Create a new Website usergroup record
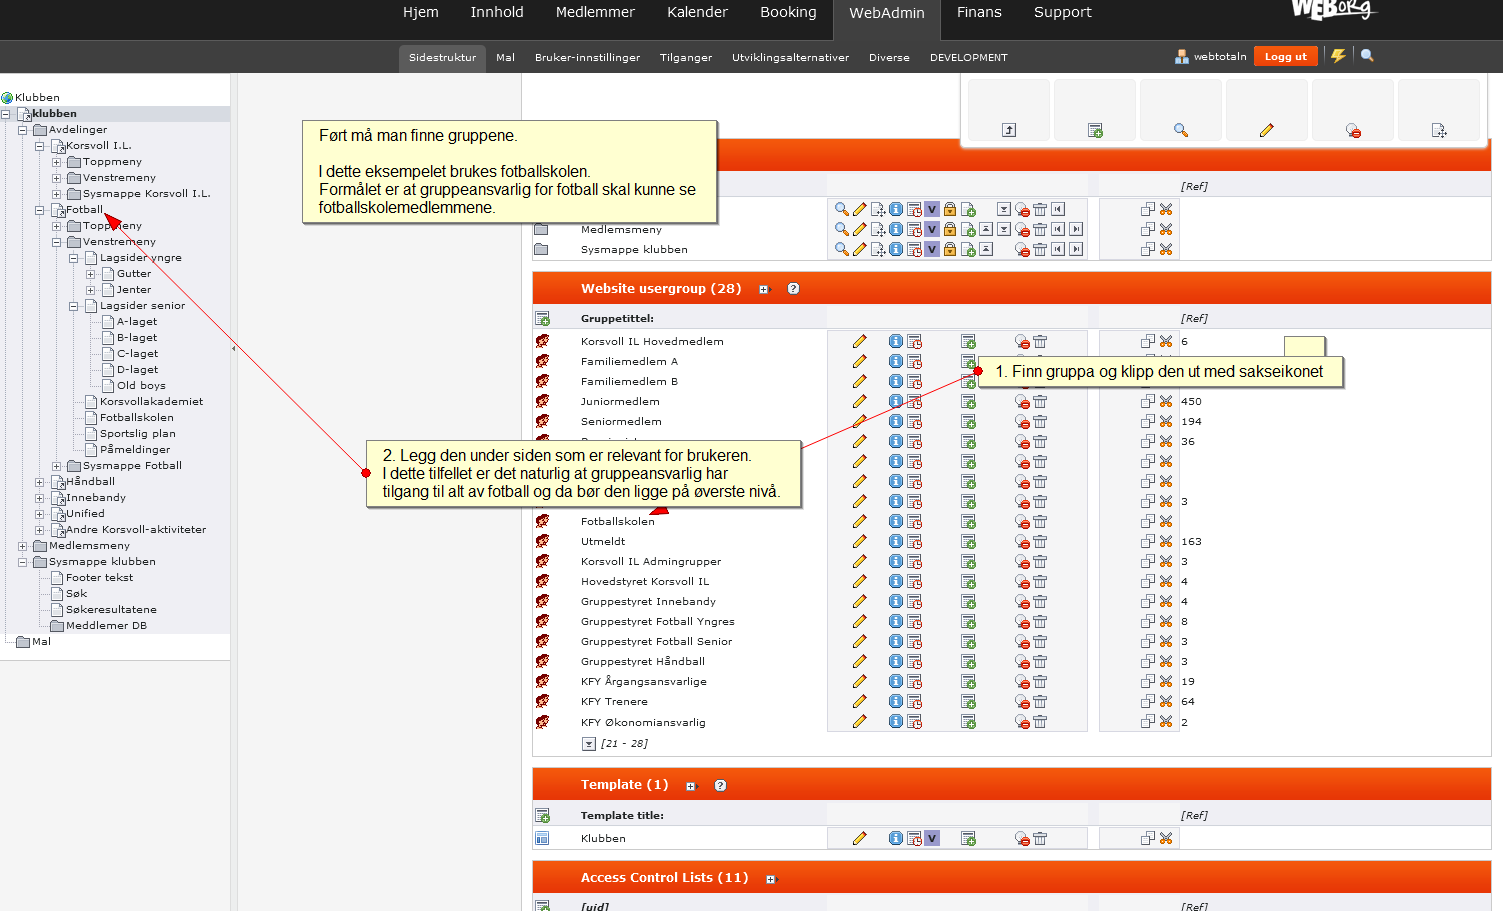The image size is (1503, 911). coord(543,318)
